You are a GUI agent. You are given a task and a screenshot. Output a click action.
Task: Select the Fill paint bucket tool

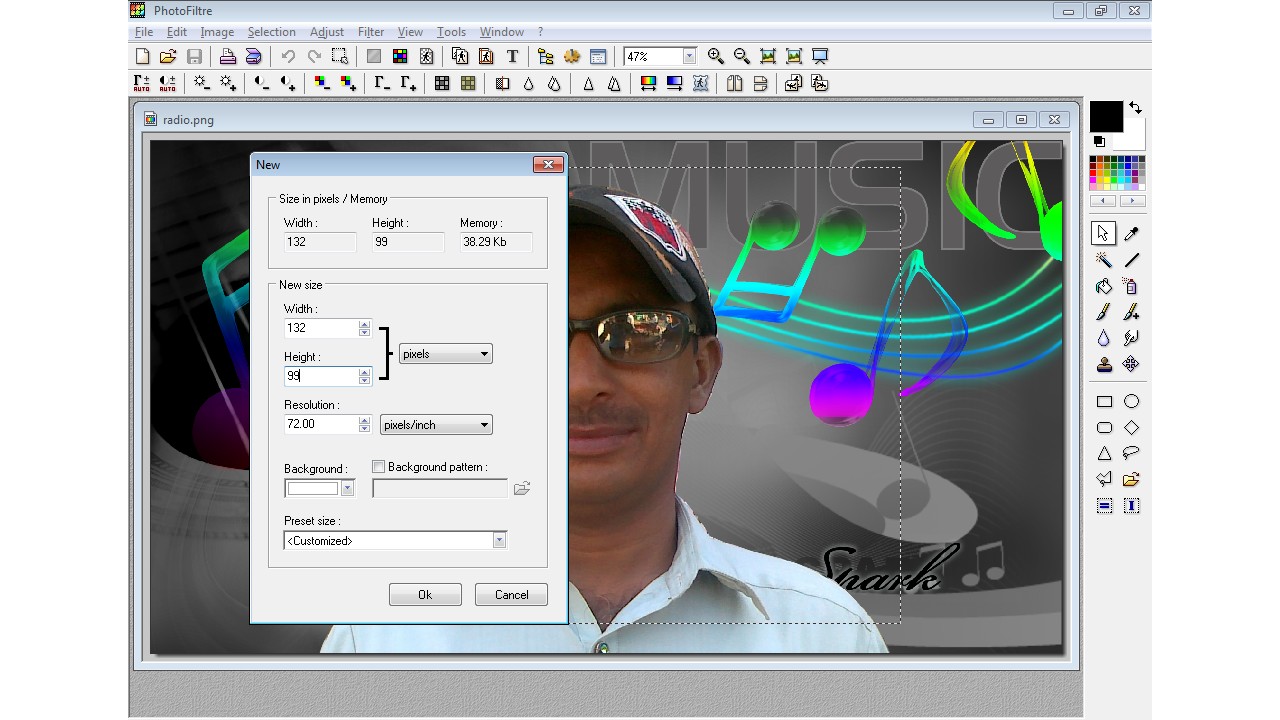1104,286
